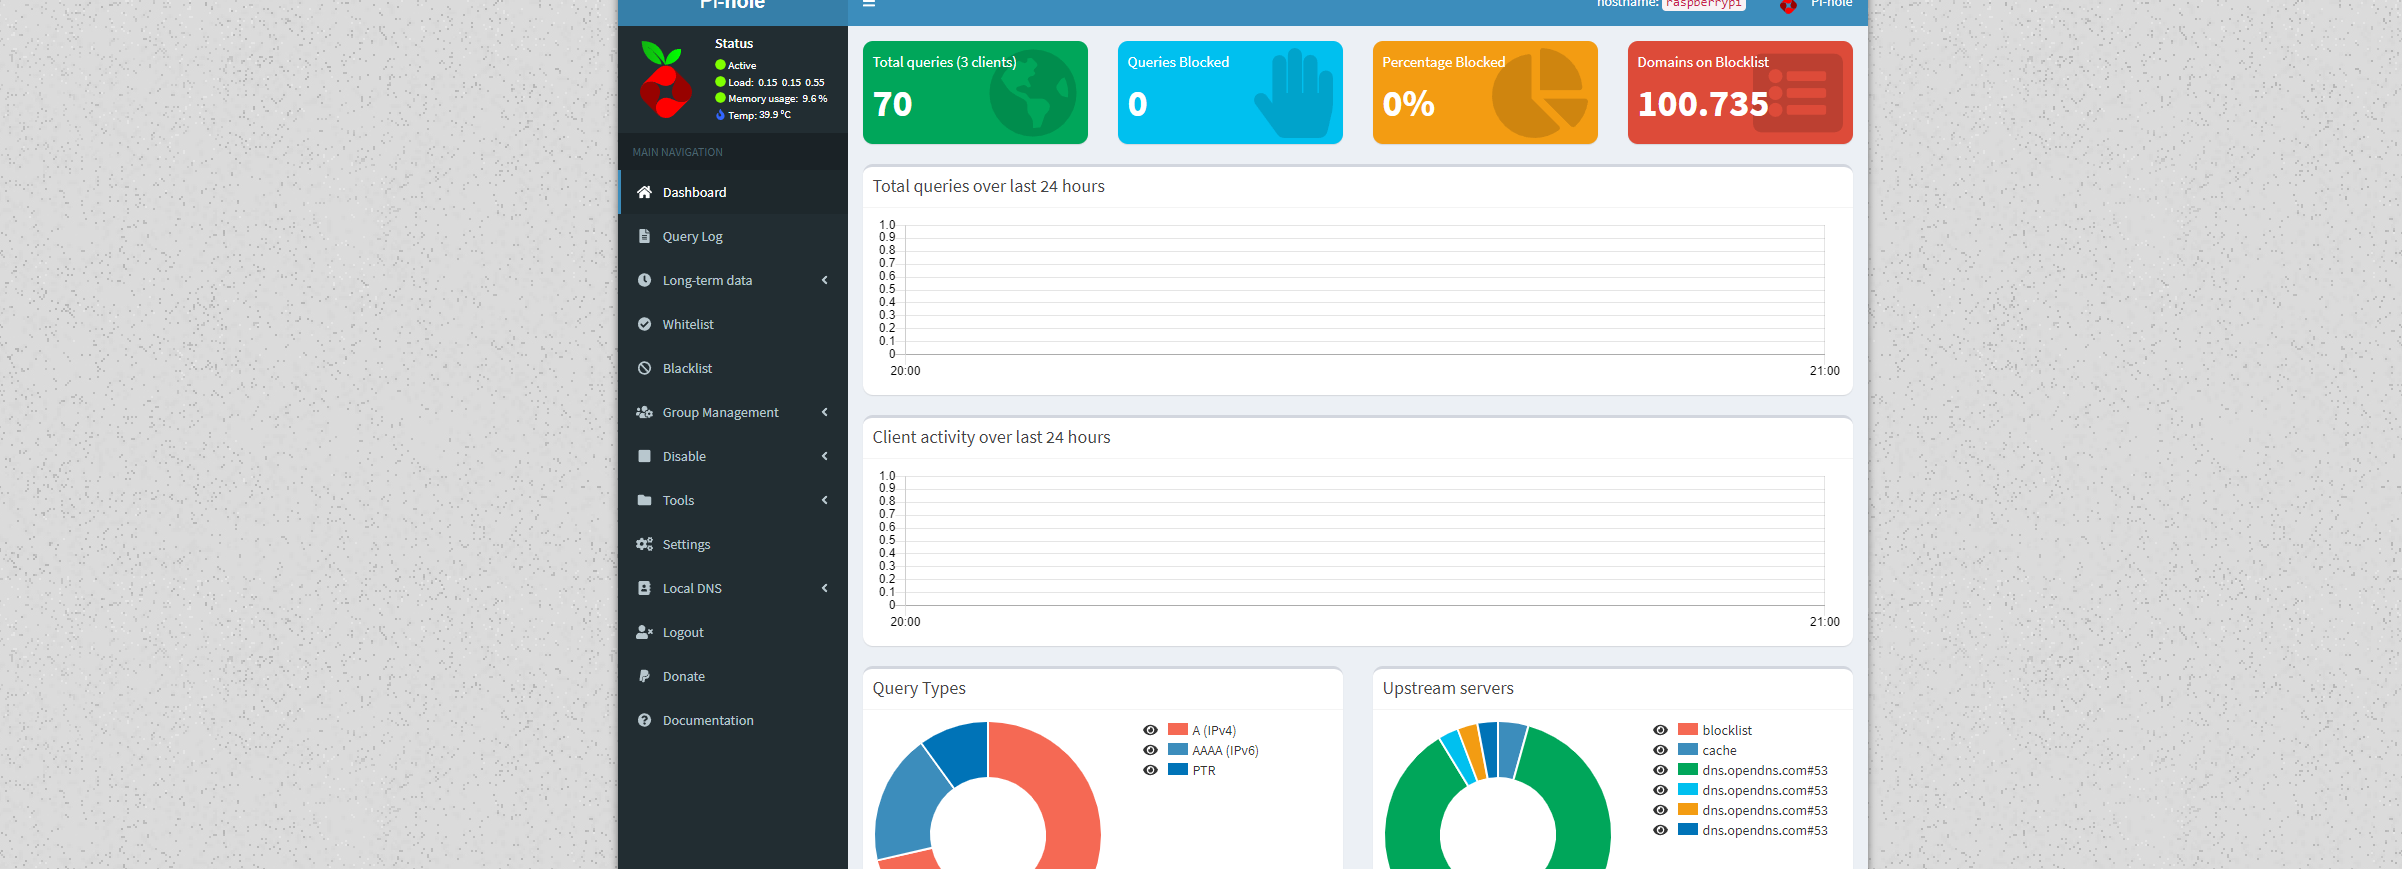Click the globe icon on Total queries card
Viewport: 2402px width, 869px height.
(x=1033, y=93)
